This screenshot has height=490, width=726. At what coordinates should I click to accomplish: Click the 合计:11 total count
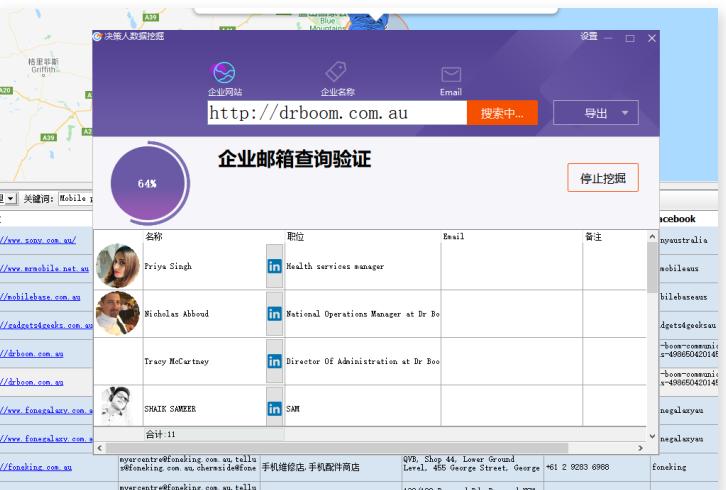[160, 434]
